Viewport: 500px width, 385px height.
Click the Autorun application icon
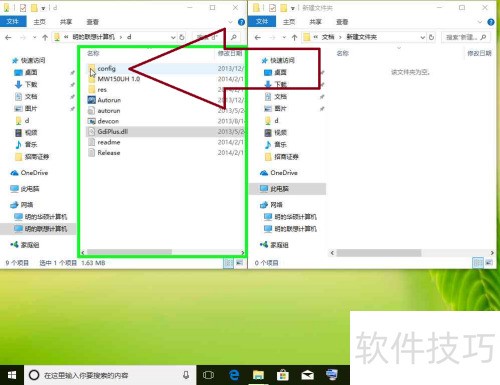[x=92, y=100]
